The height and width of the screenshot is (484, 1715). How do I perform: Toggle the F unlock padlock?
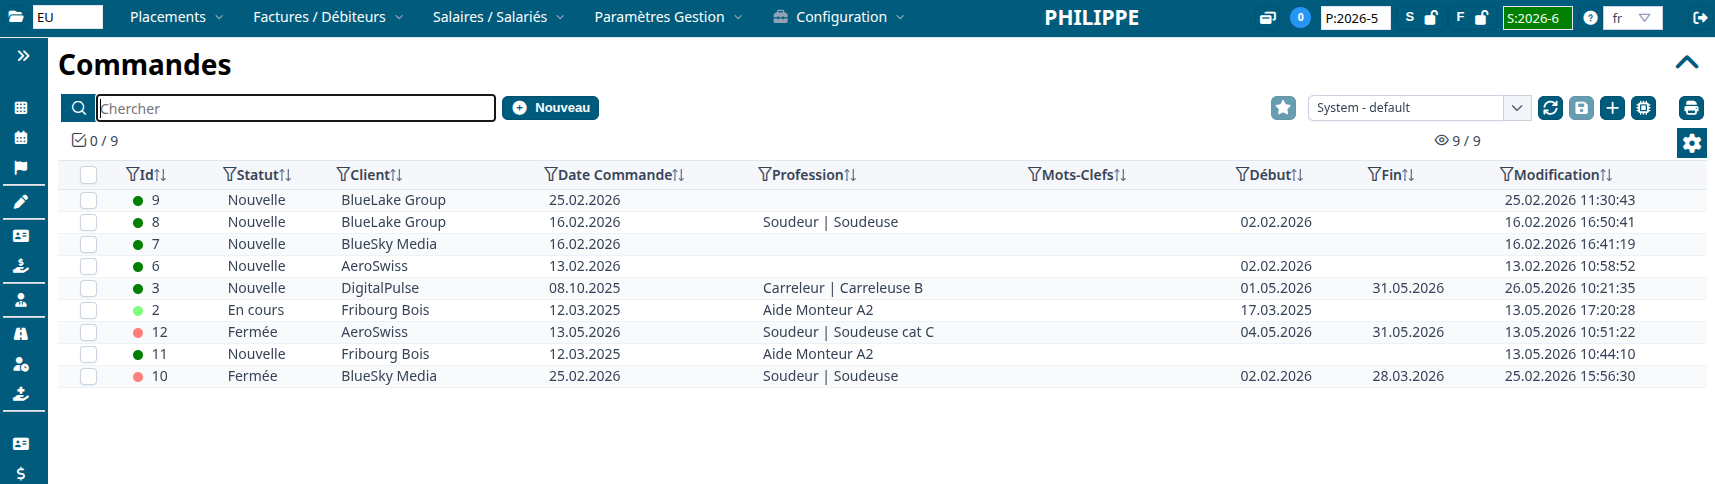1481,17
